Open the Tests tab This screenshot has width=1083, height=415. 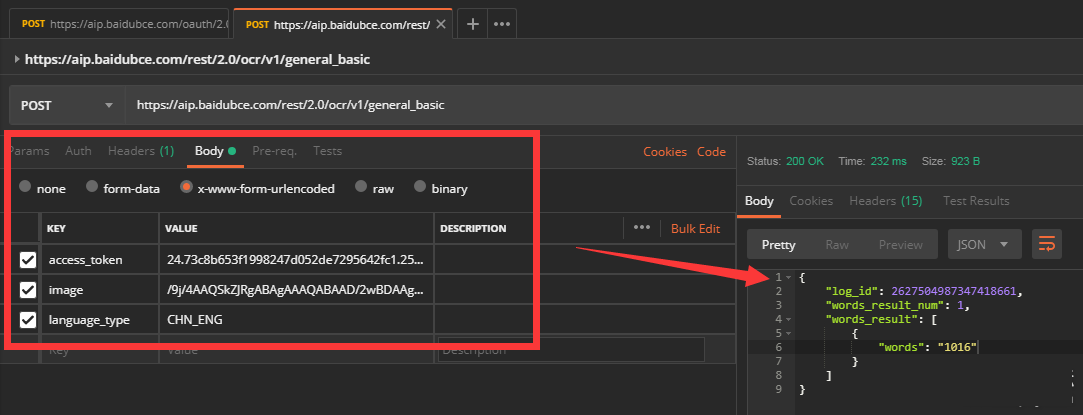327,151
